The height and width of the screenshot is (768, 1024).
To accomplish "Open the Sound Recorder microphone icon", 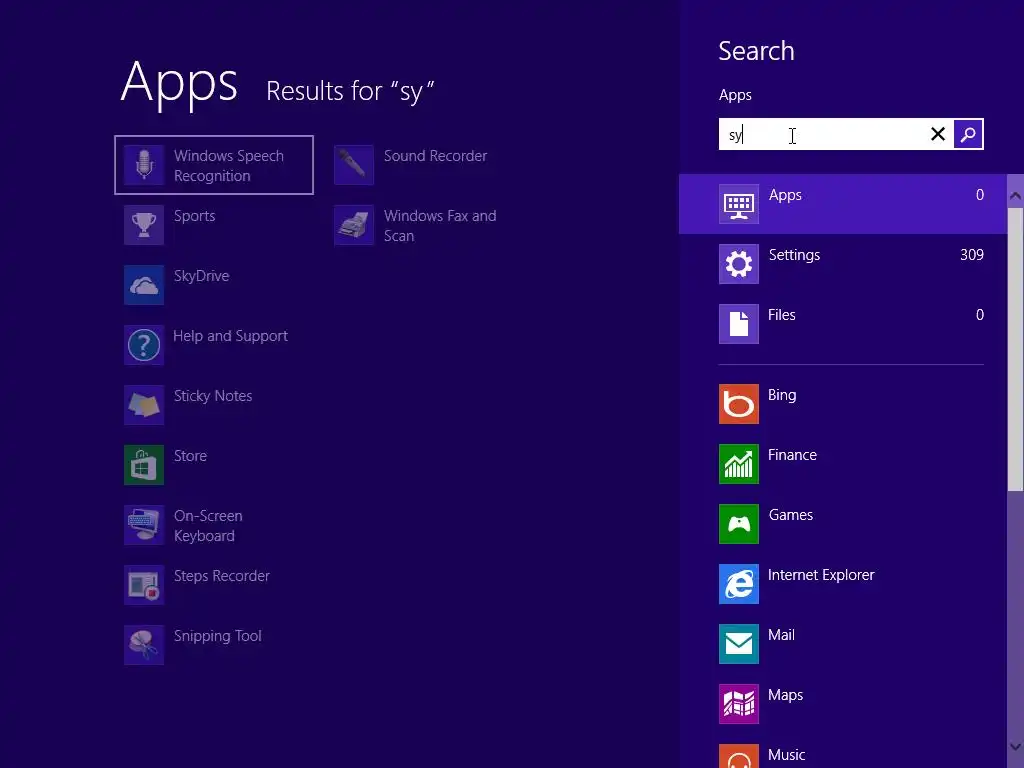I will click(x=354, y=165).
